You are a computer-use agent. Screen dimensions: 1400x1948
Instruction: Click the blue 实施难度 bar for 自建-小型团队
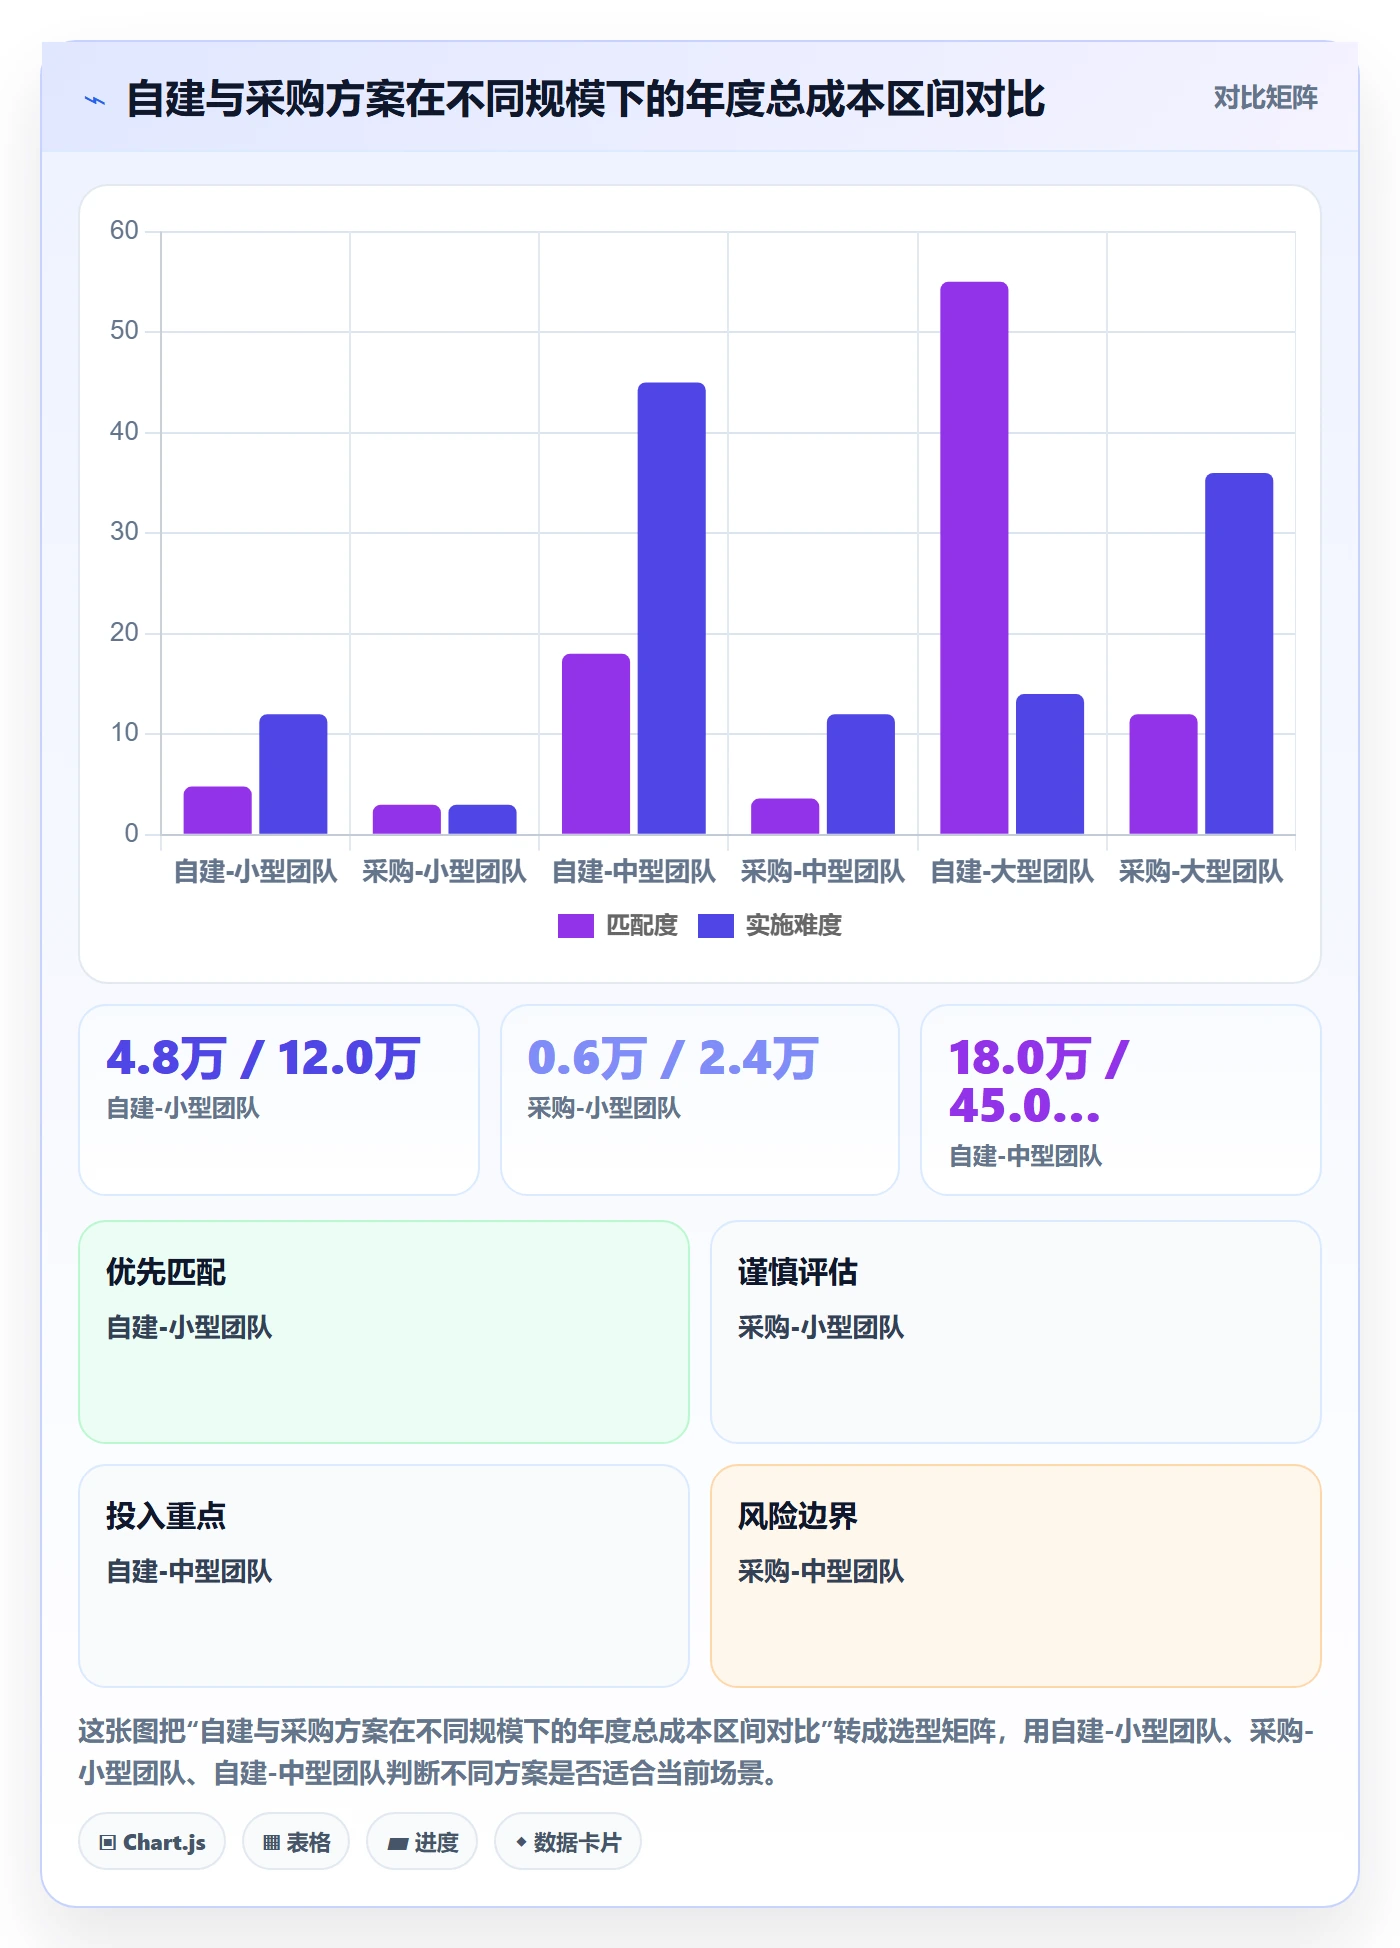pos(293,774)
